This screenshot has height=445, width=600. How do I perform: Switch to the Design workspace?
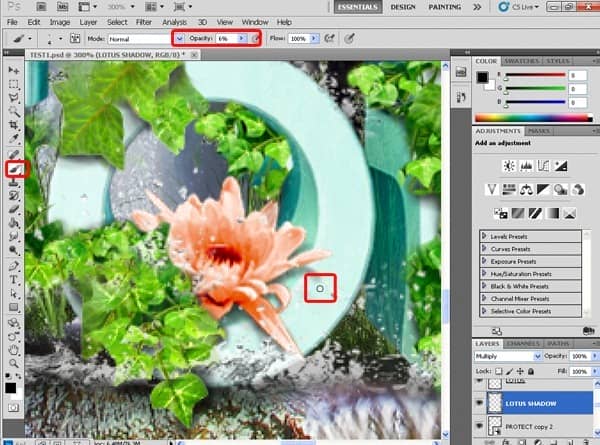(403, 7)
